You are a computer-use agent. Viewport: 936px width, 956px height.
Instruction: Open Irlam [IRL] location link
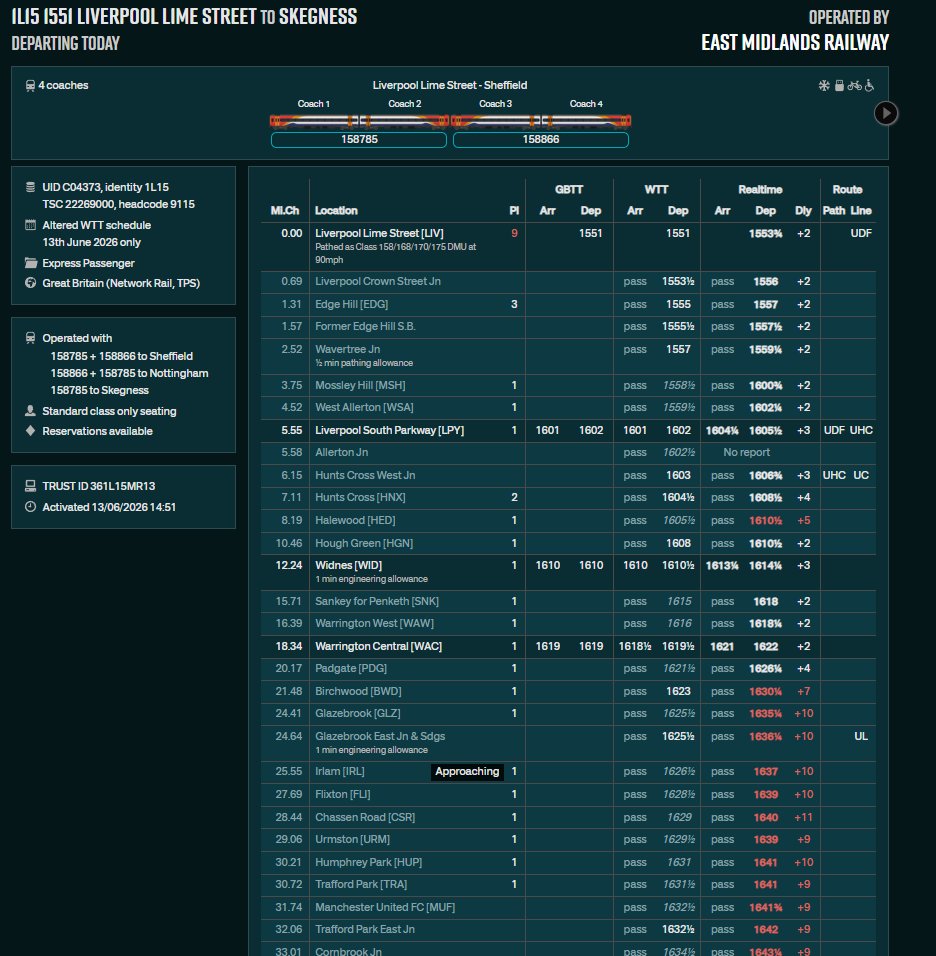(340, 771)
